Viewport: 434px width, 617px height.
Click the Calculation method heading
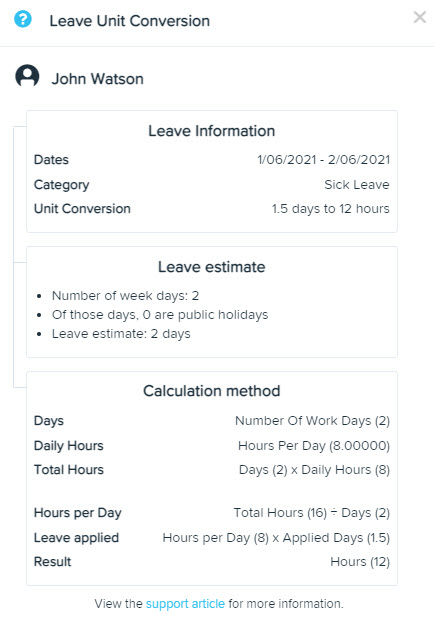click(212, 391)
